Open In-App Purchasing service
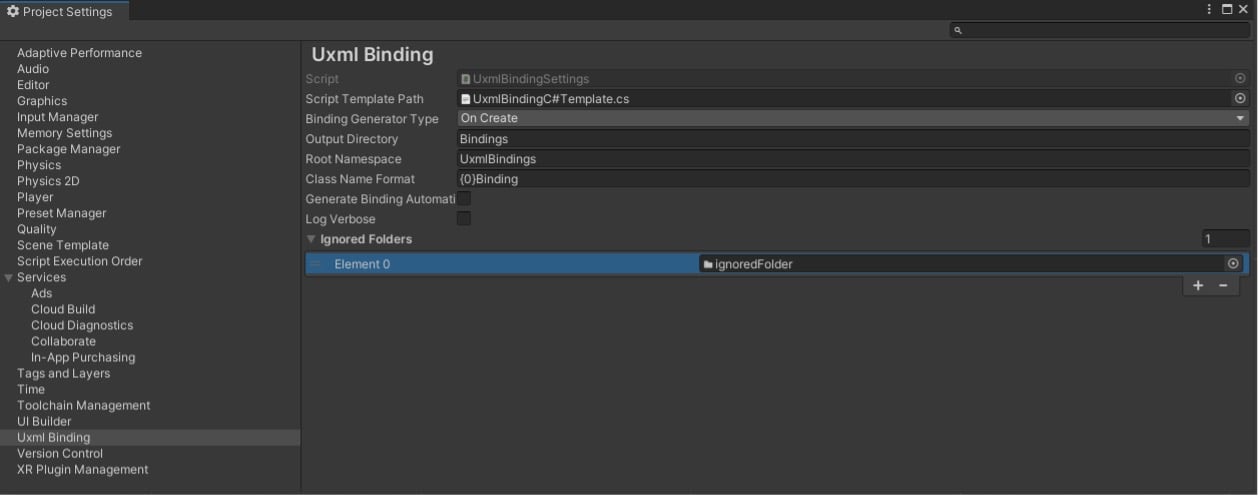 click(83, 357)
